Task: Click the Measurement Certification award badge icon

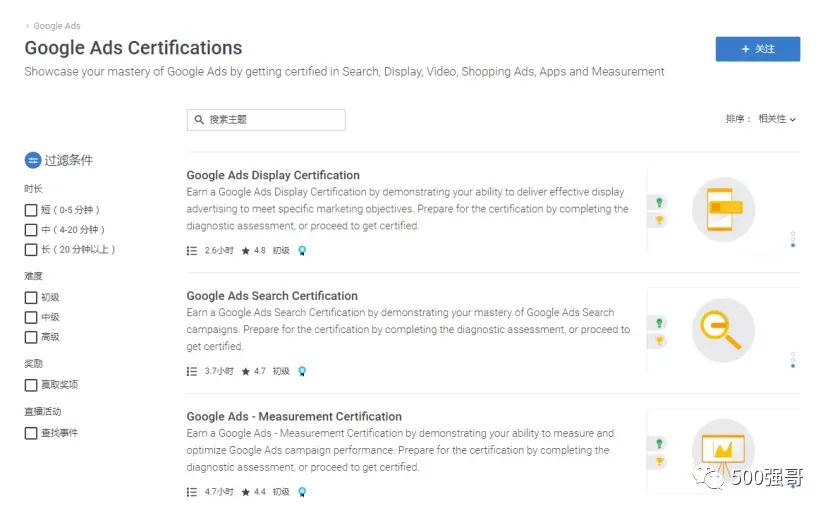Action: point(302,492)
